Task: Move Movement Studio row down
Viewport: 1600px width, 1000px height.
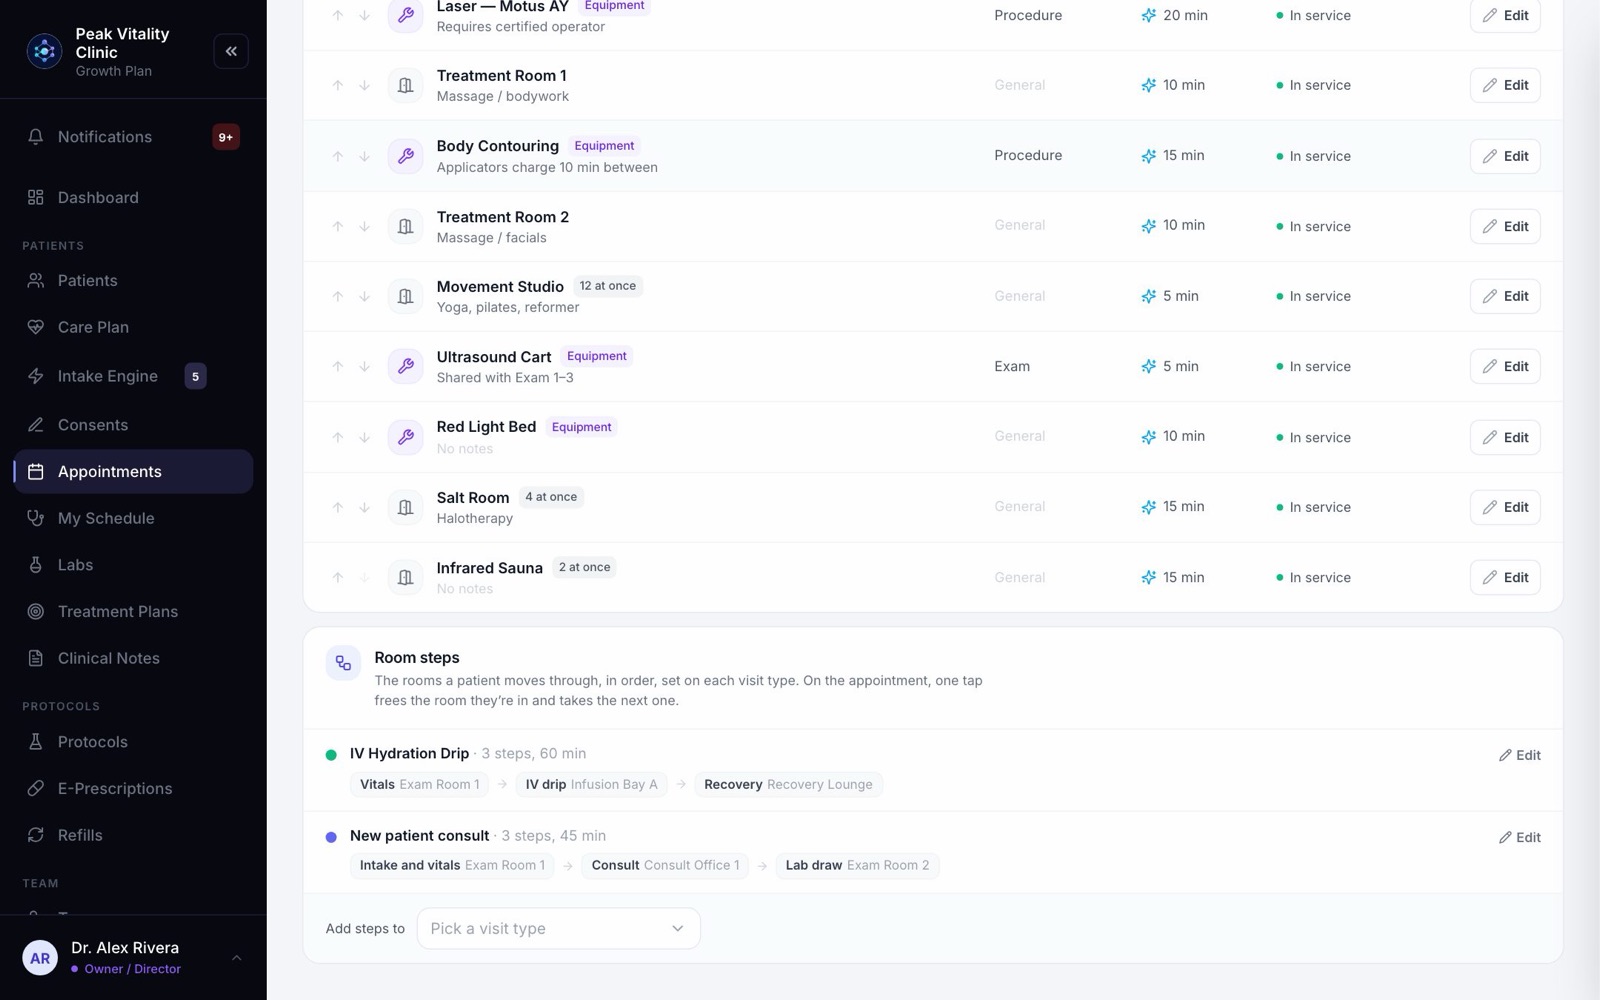Action: click(x=365, y=297)
